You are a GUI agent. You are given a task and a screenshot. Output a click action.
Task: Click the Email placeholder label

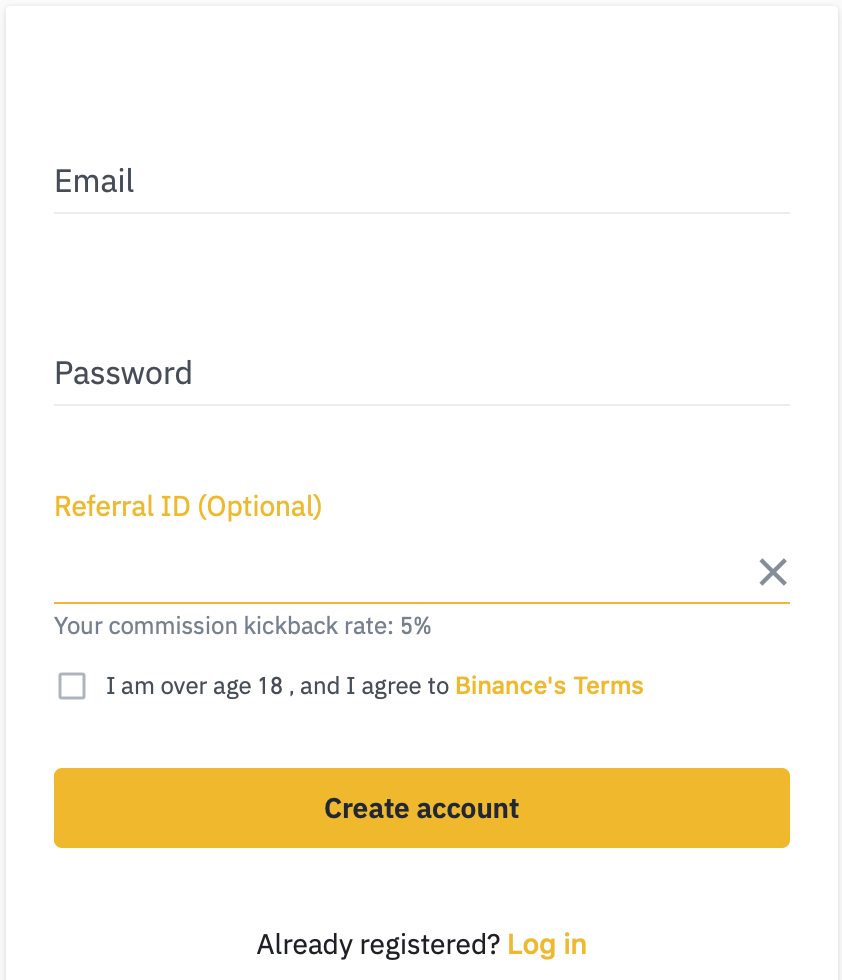(94, 182)
